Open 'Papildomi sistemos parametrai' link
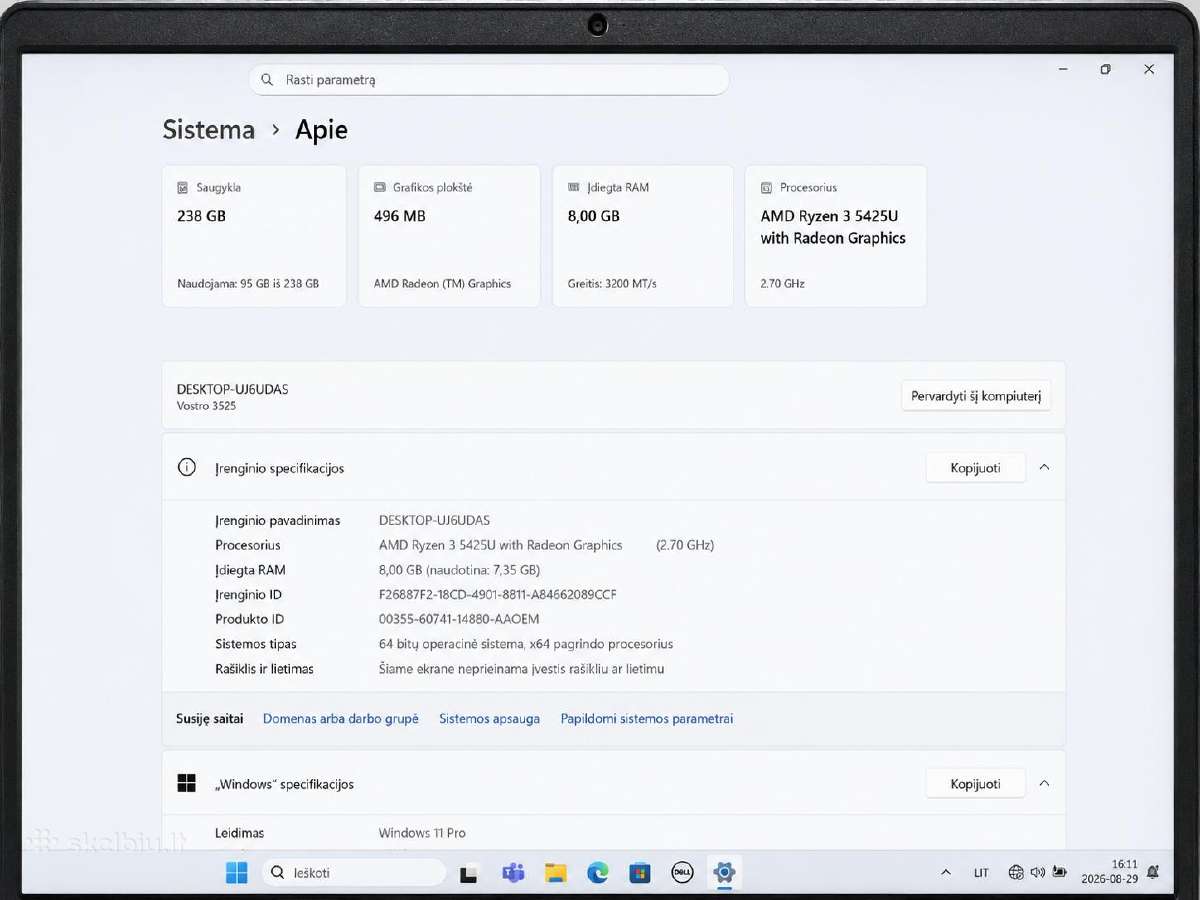 tap(647, 719)
